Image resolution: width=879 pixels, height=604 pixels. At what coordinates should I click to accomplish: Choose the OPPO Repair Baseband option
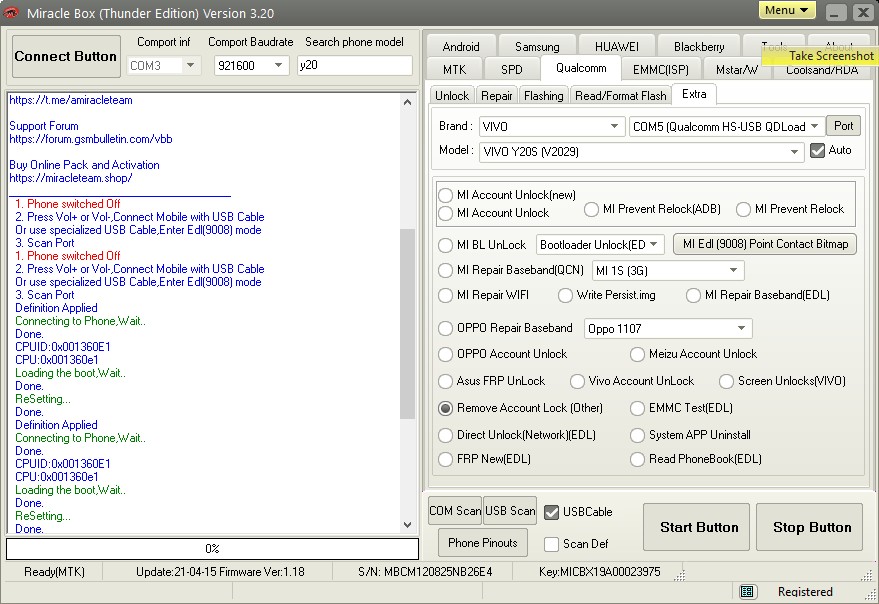point(446,328)
